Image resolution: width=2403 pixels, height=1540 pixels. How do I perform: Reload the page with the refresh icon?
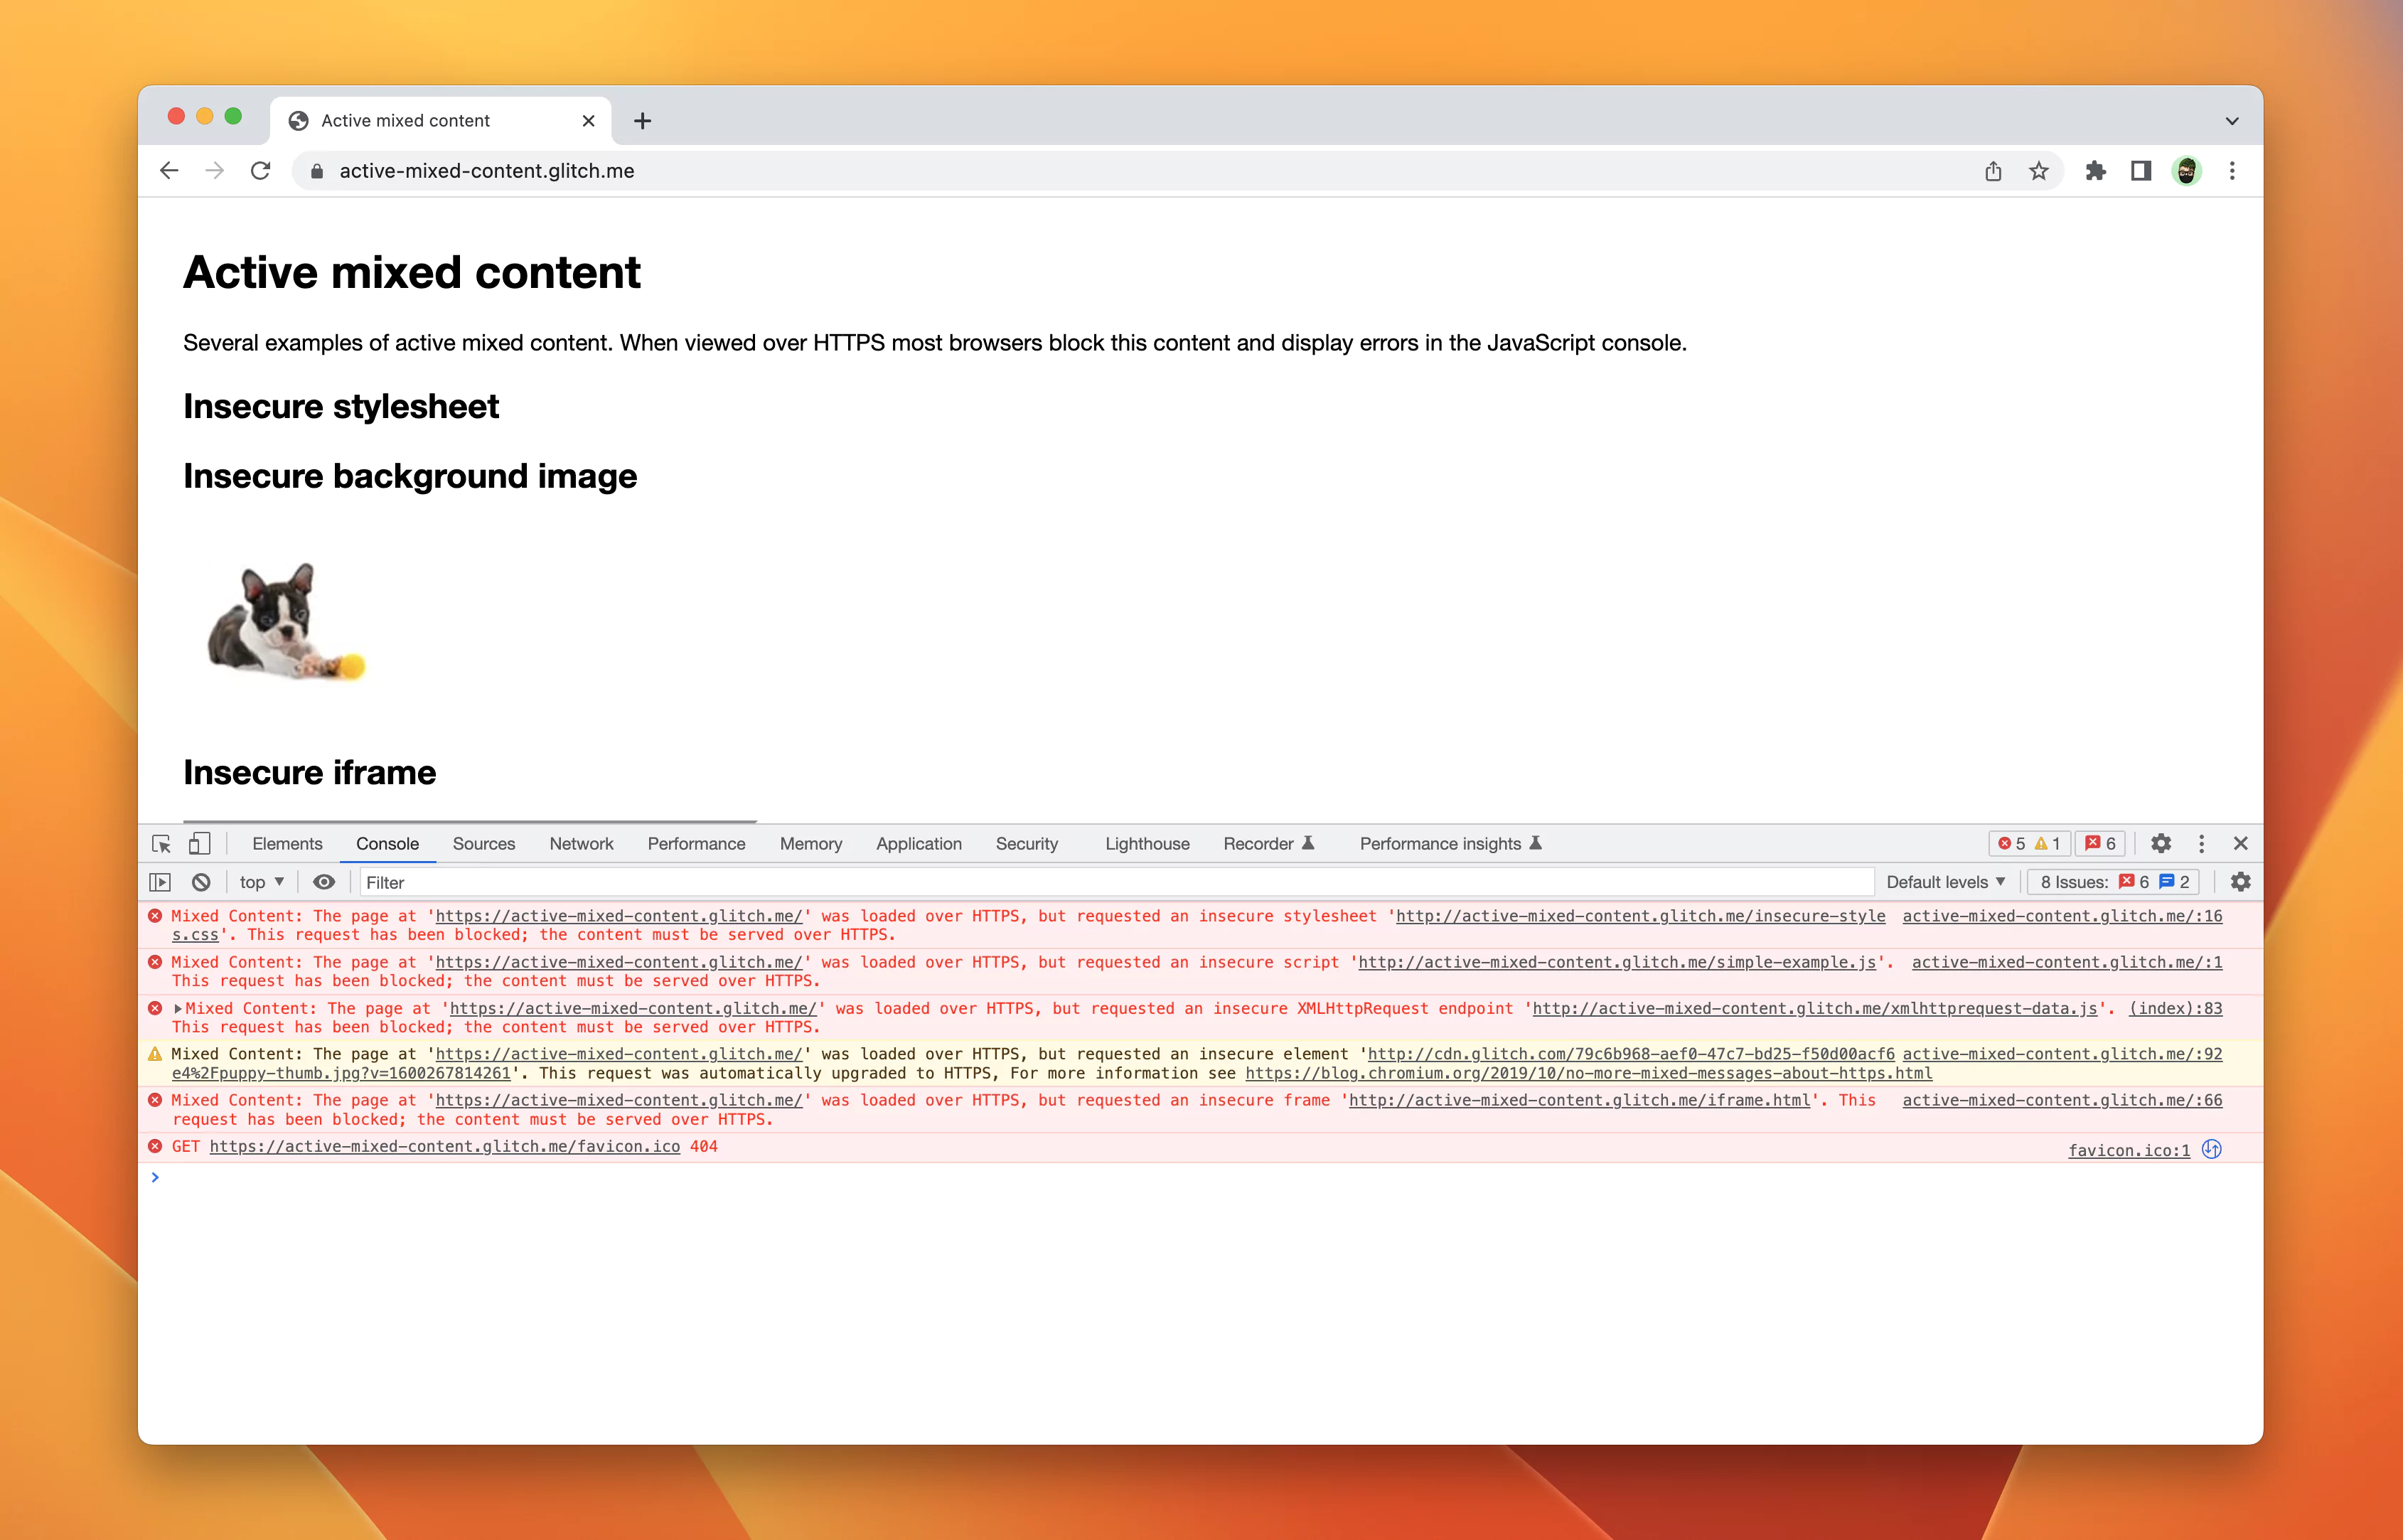coord(260,171)
